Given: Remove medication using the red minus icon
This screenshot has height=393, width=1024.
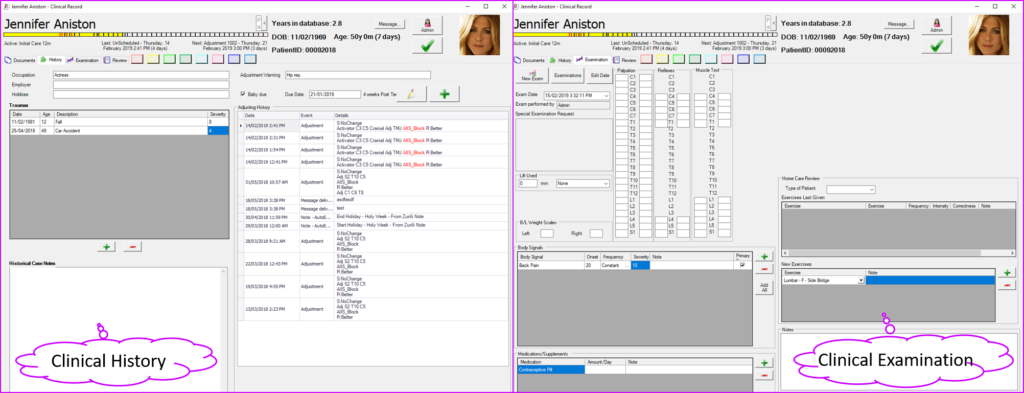Looking at the screenshot, I should pos(765,375).
